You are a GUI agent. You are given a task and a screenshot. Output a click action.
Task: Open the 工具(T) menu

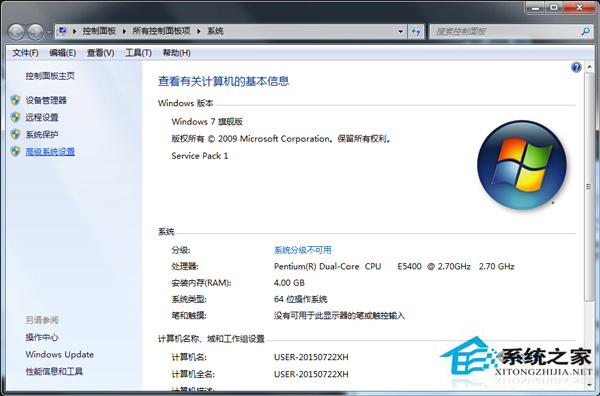tap(138, 53)
